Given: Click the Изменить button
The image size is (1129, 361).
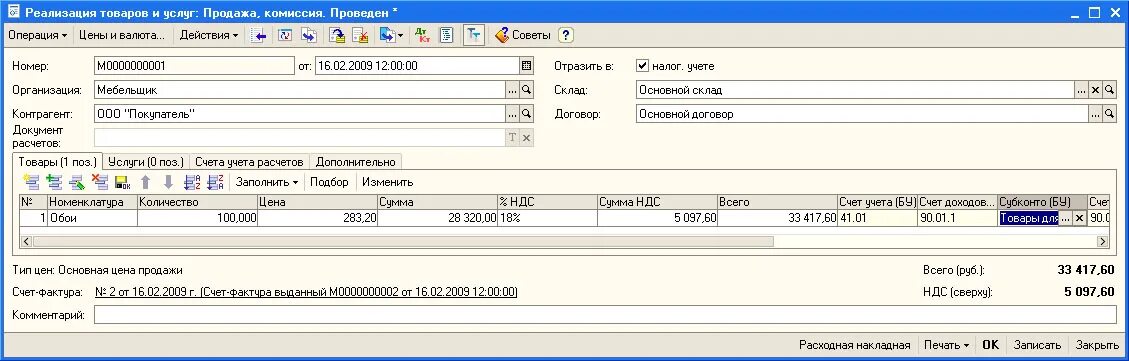Looking at the screenshot, I should pos(387,182).
